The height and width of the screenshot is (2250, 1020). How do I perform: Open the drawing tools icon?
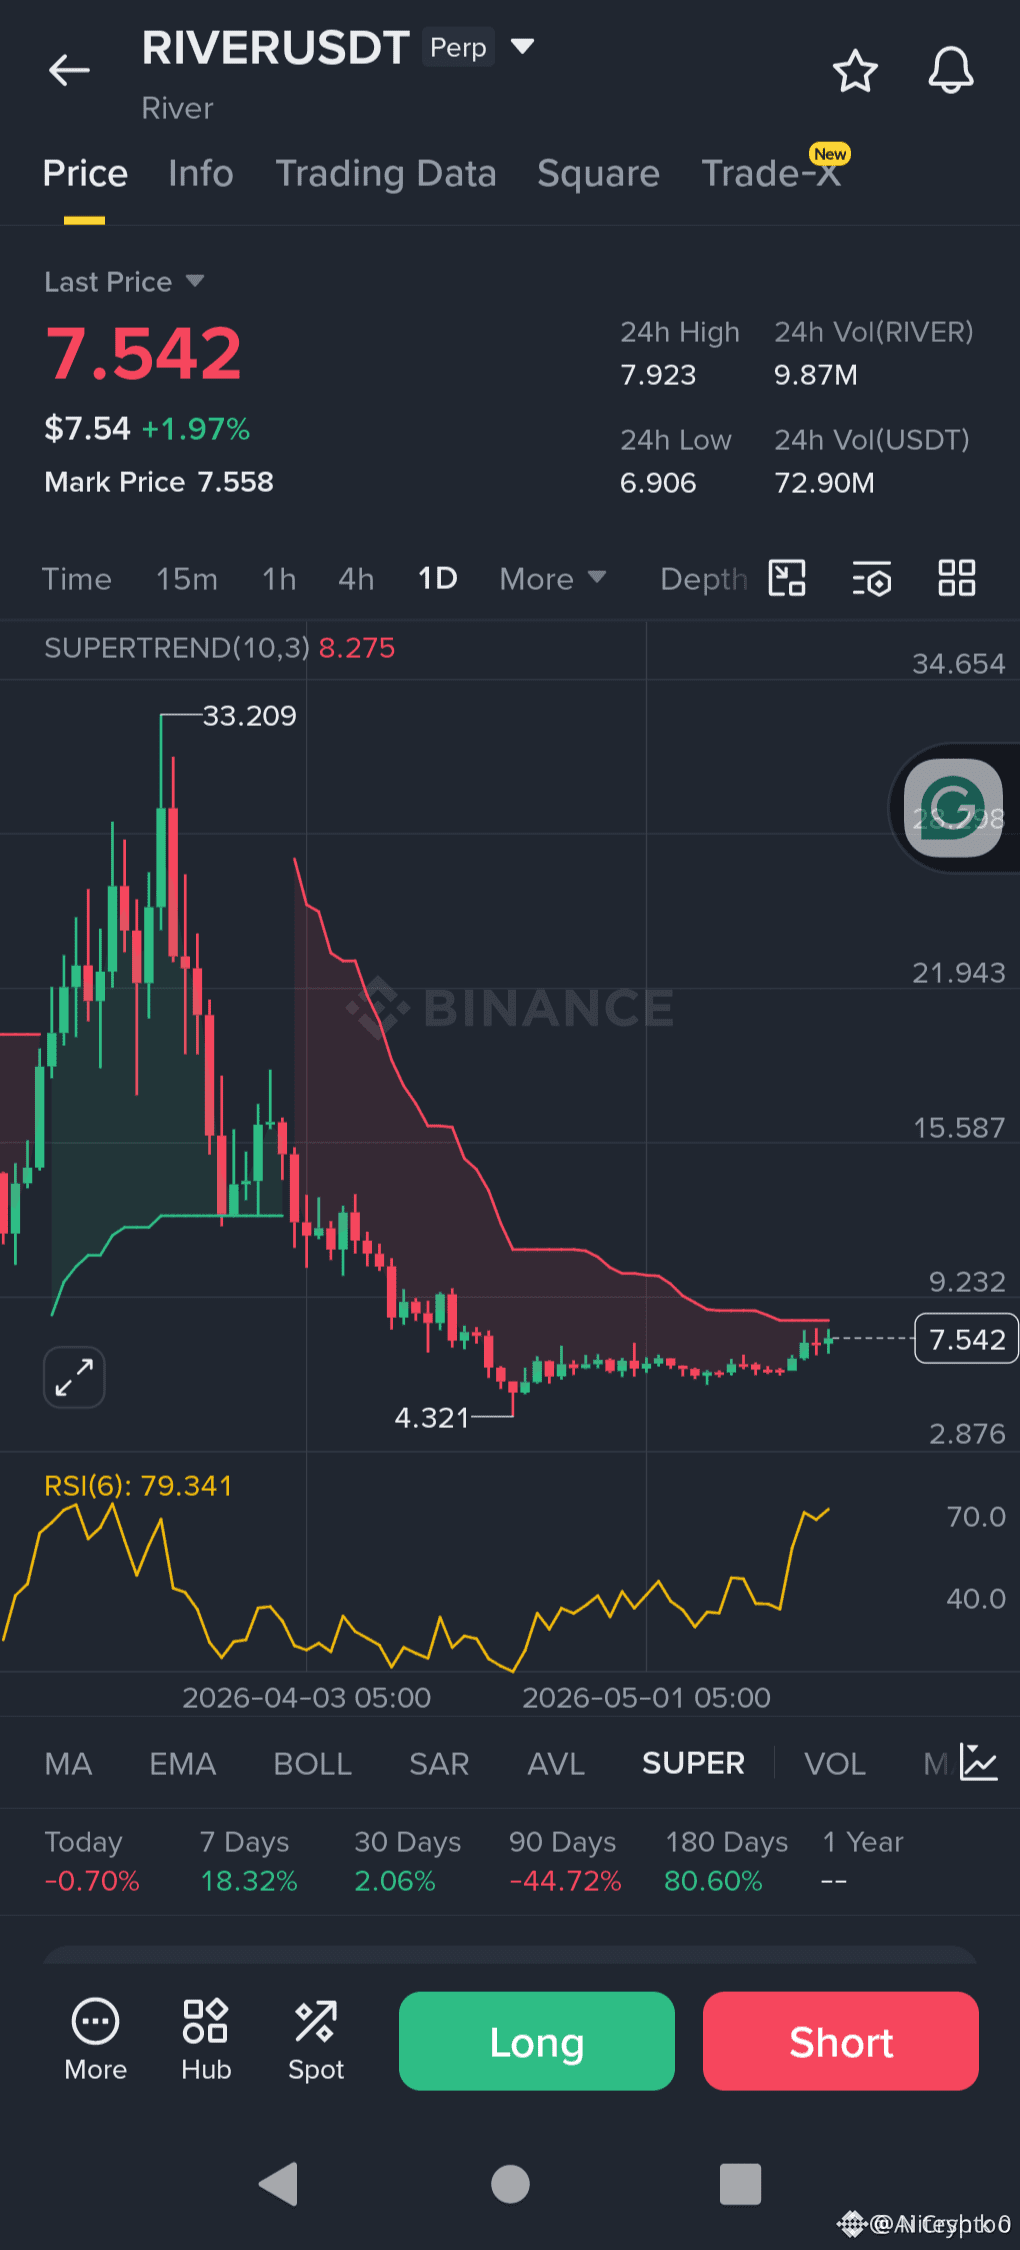(x=787, y=578)
